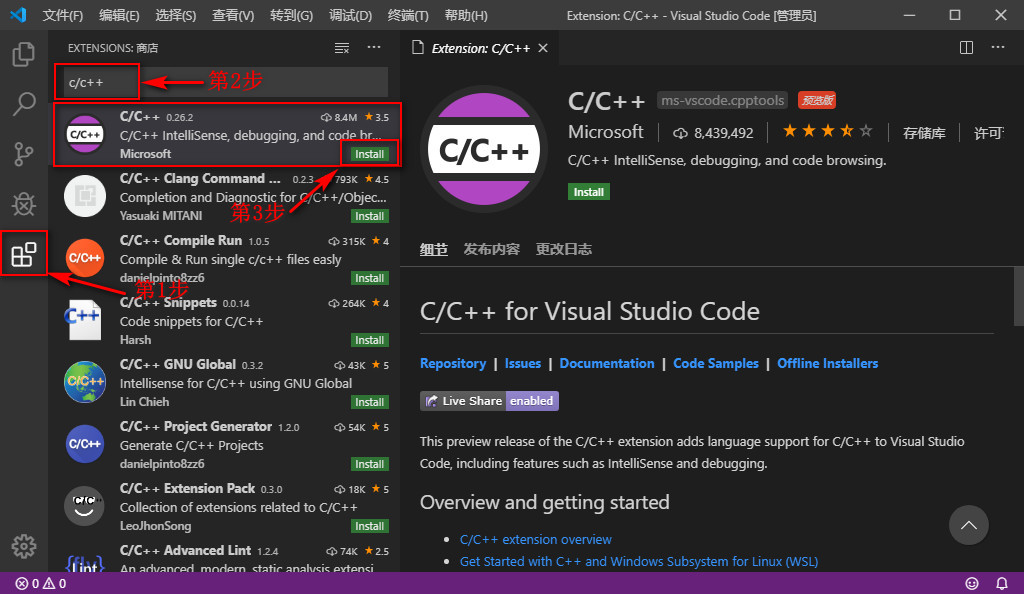Image resolution: width=1024 pixels, height=594 pixels.
Task: Open notifications via the bell icon
Action: pyautogui.click(x=1001, y=583)
